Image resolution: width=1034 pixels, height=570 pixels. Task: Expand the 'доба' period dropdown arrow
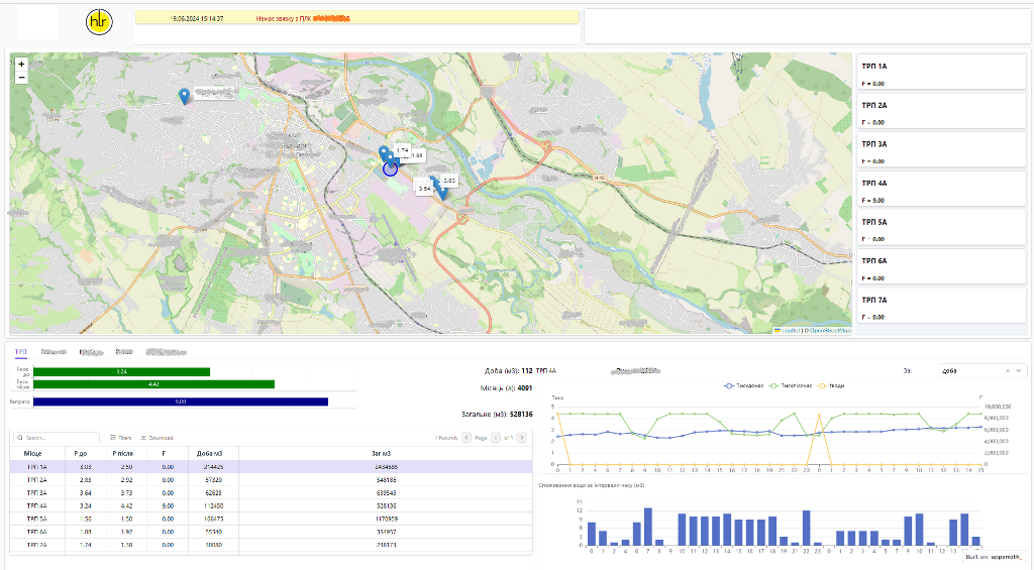pos(1019,371)
